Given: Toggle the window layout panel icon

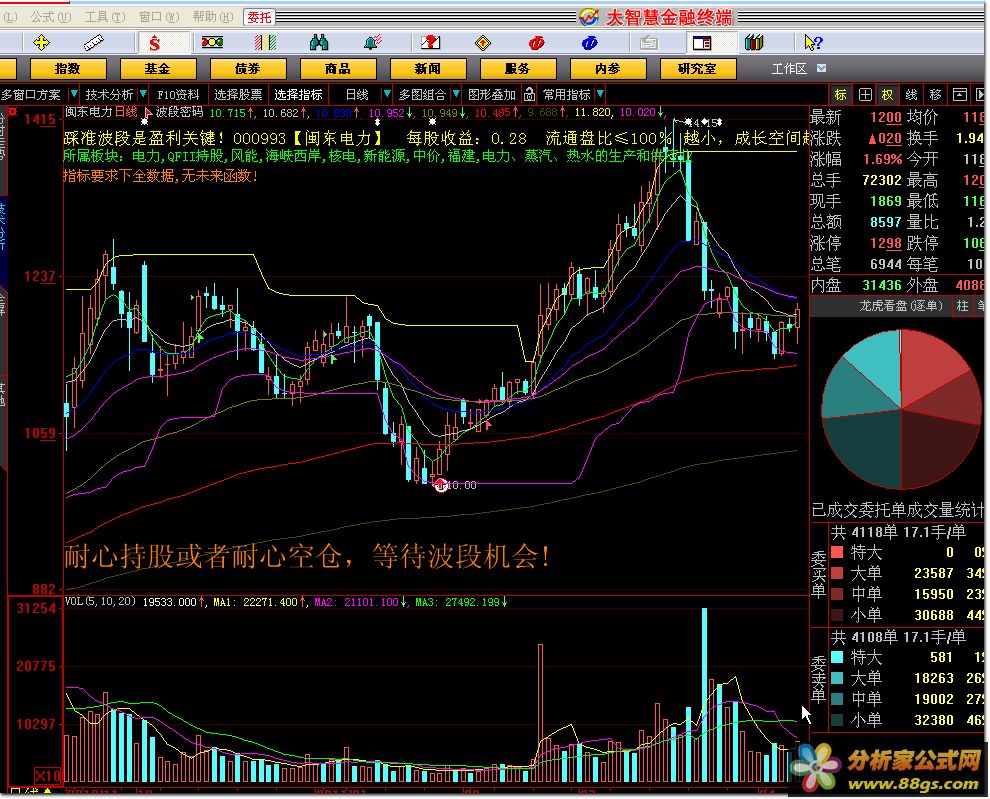Looking at the screenshot, I should (701, 43).
